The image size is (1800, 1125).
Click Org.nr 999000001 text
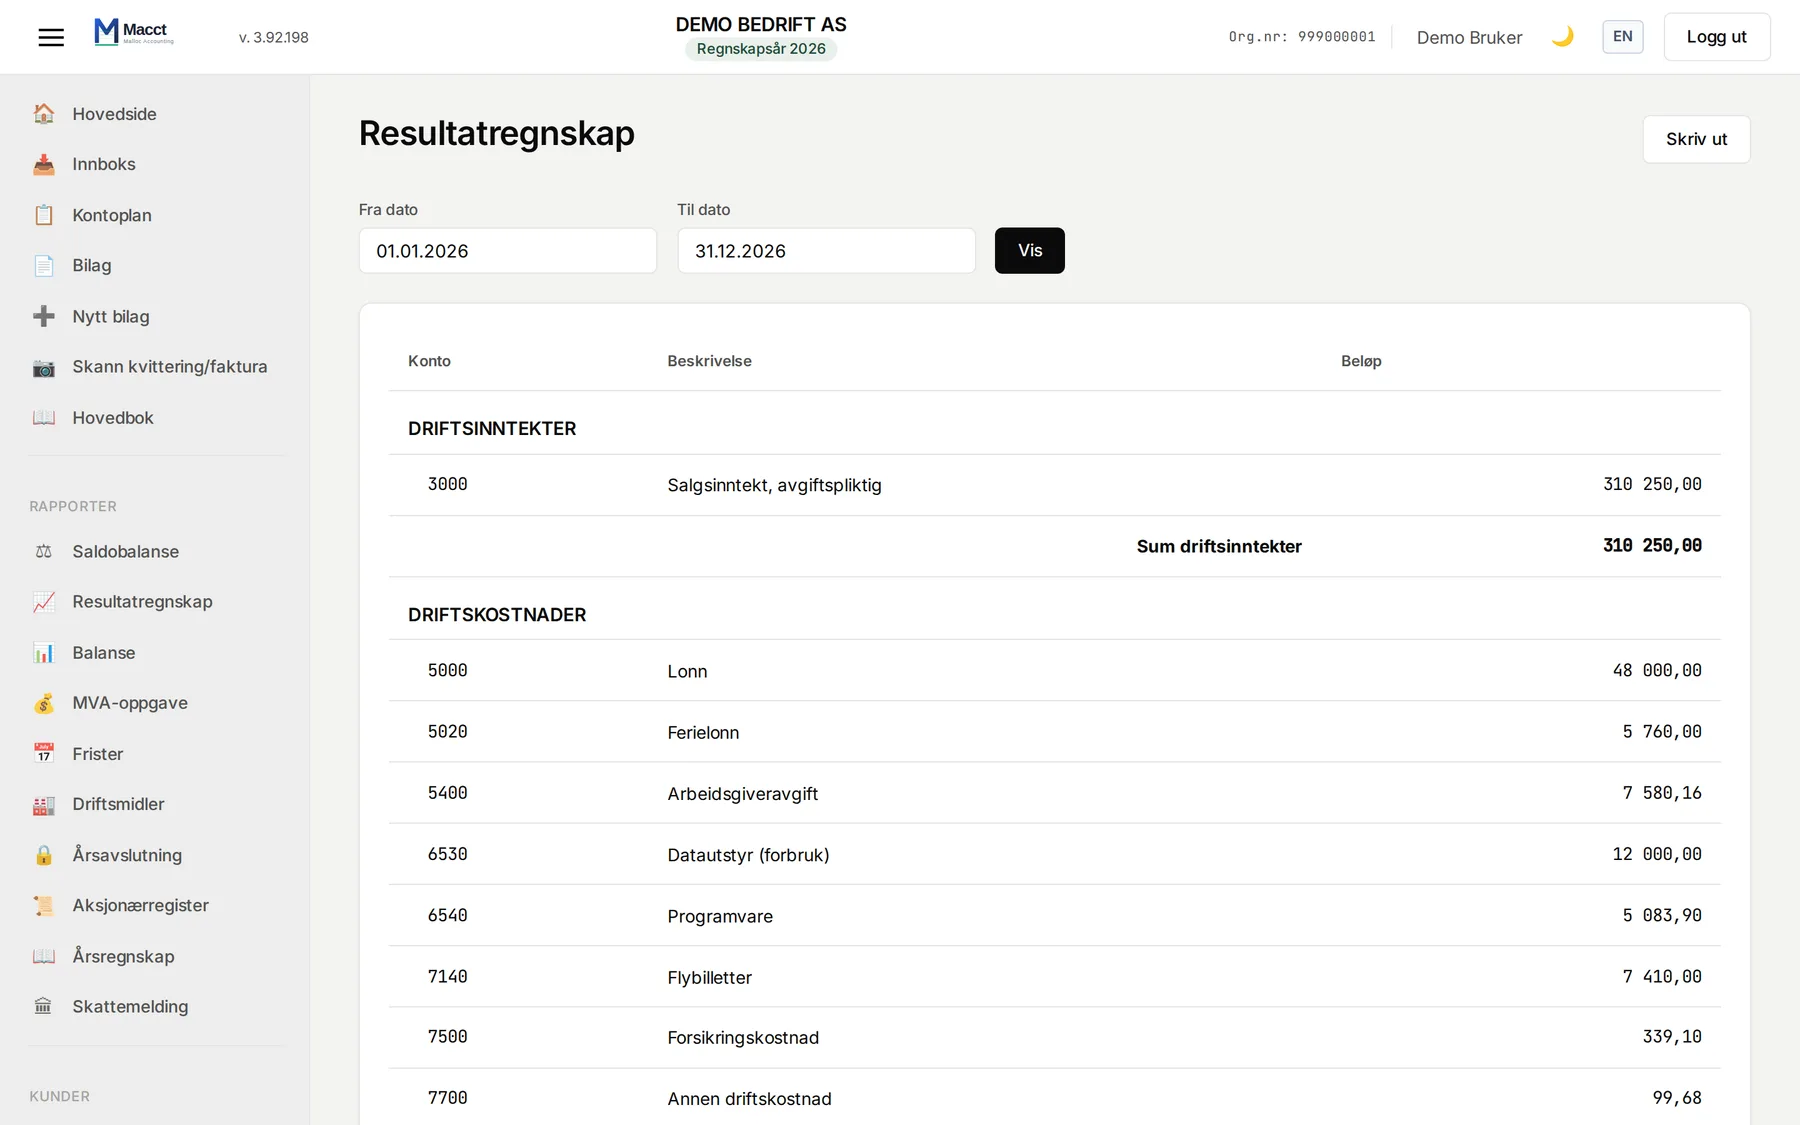1301,37
